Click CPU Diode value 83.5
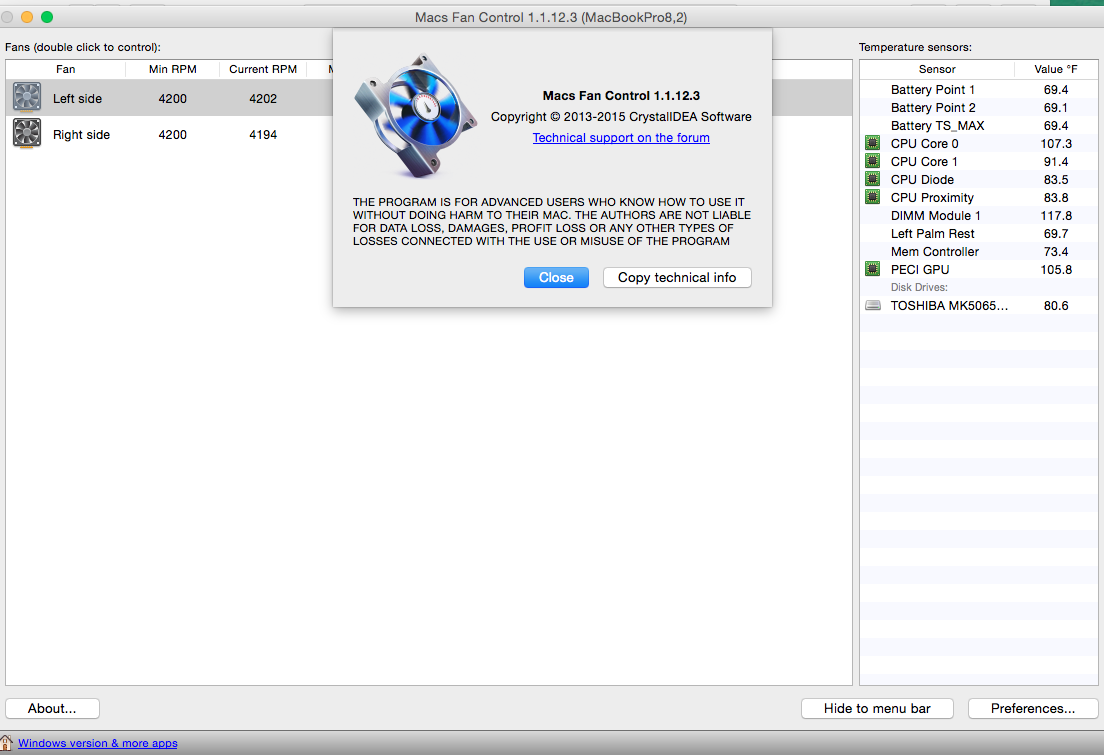 click(1056, 180)
